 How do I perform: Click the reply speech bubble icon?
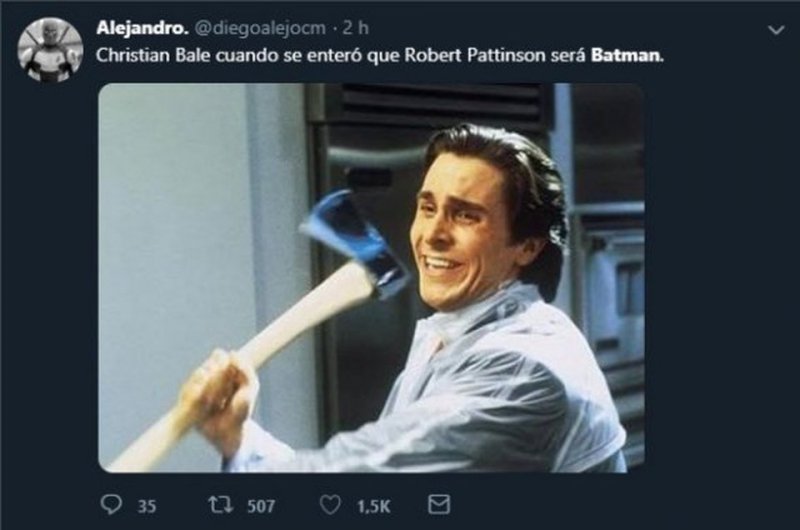click(x=111, y=506)
